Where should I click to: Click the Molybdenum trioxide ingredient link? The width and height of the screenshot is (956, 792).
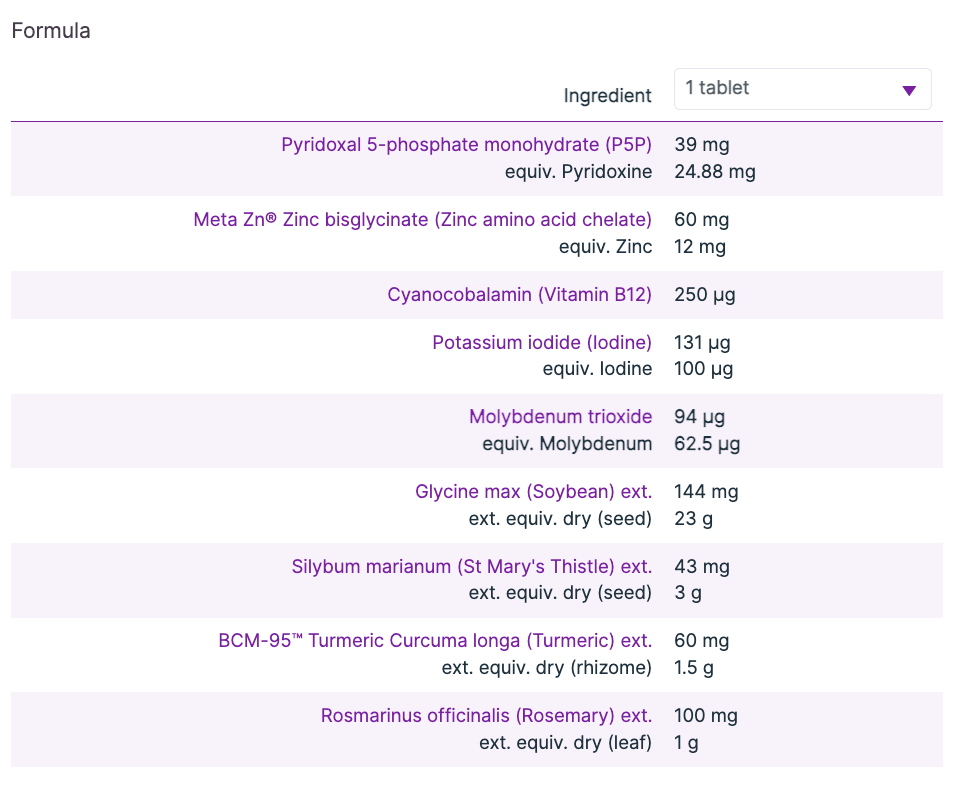[560, 417]
